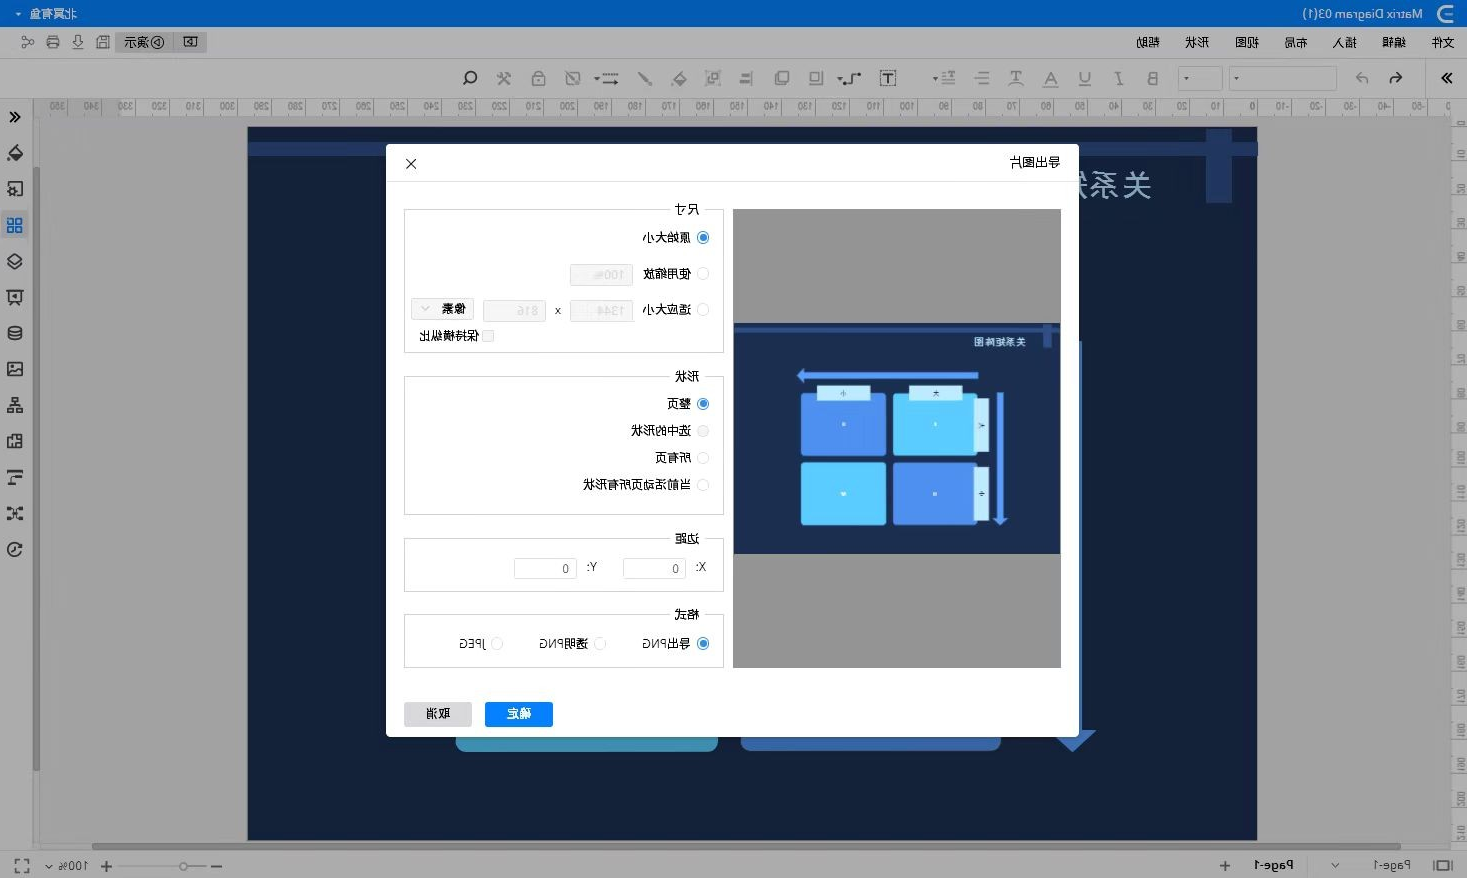Open the image panel icon in sidebar

tap(15, 369)
